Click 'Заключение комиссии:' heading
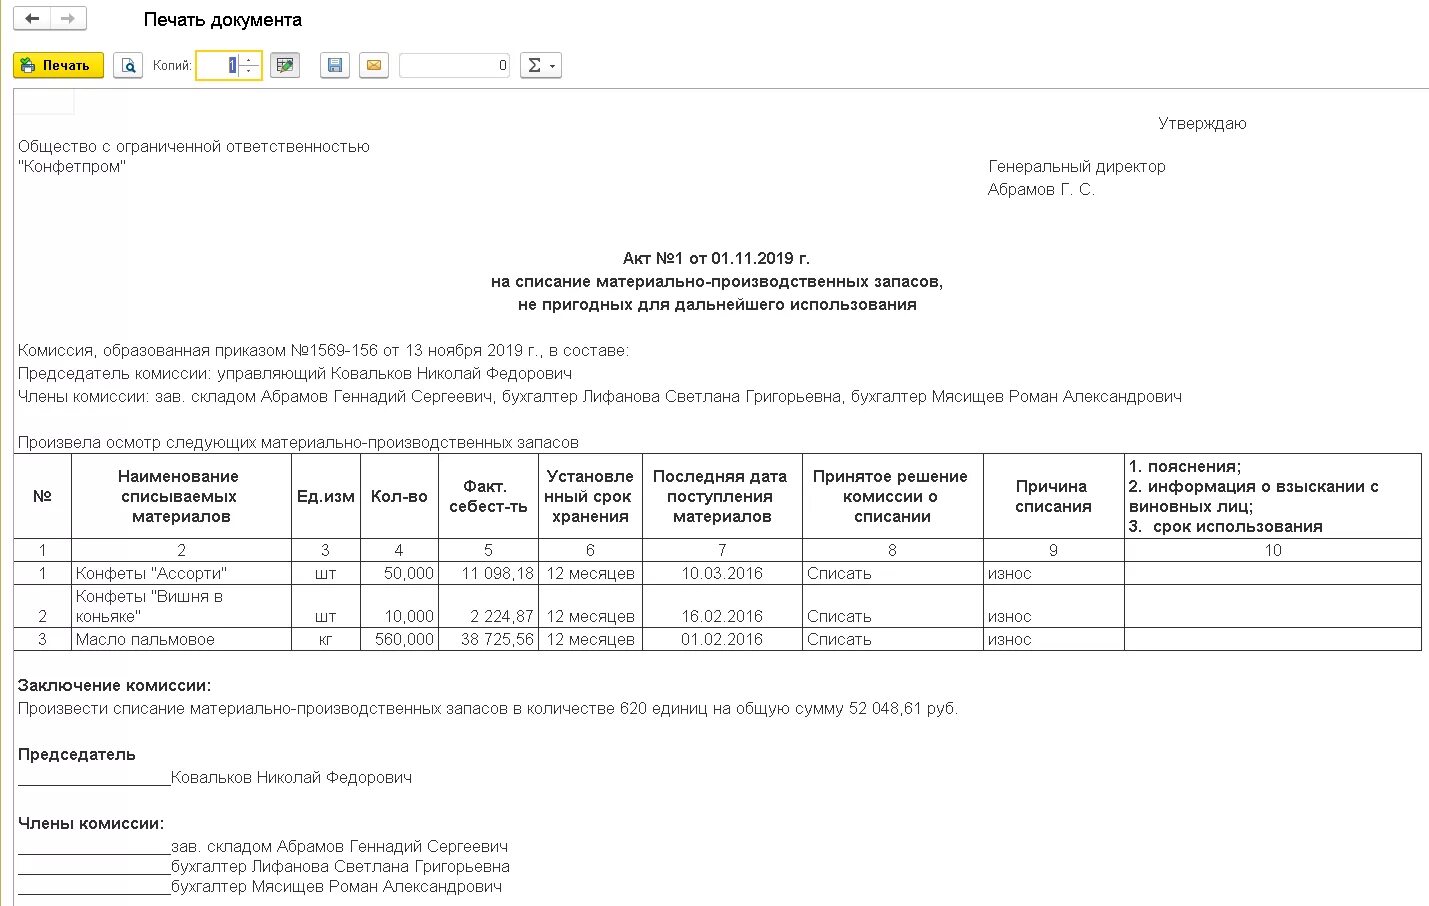Viewport: 1429px width, 906px height. (114, 686)
